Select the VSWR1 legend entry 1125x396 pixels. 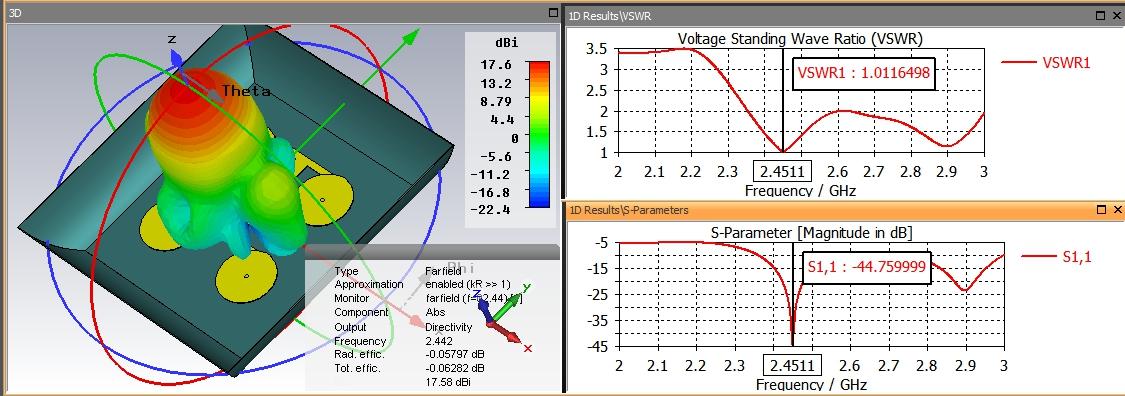1045,62
